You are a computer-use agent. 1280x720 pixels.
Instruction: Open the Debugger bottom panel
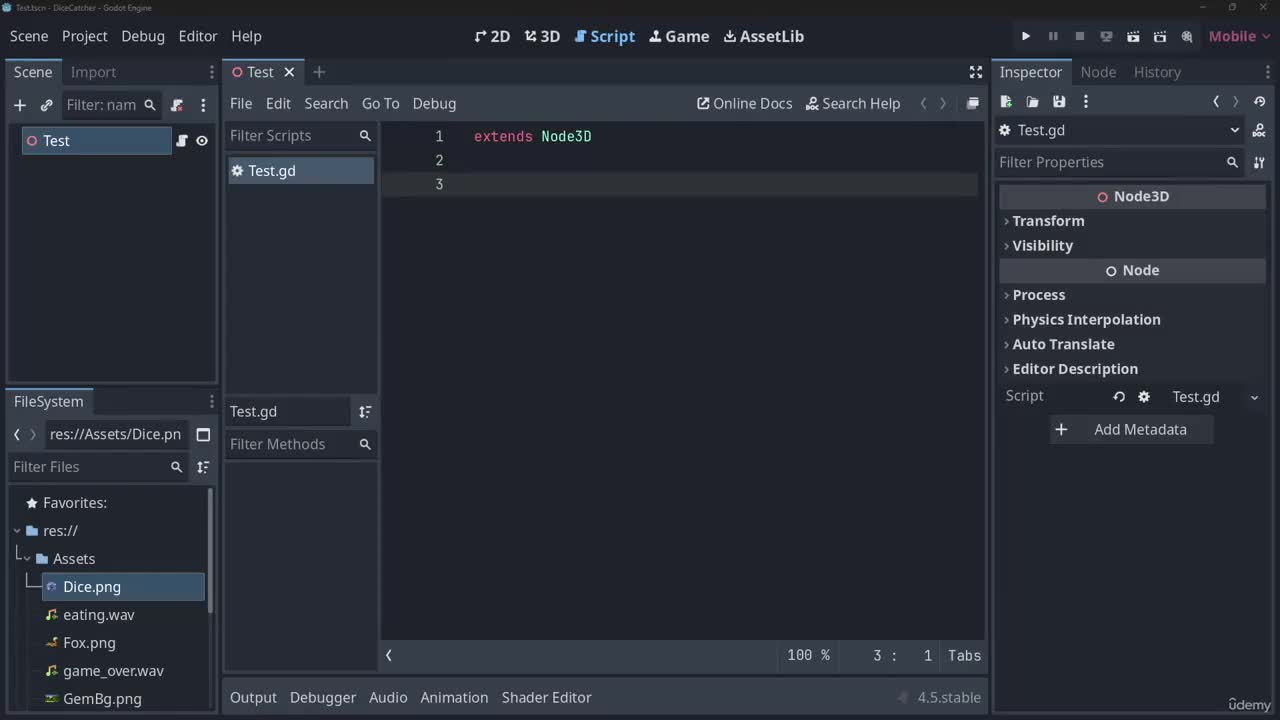(x=322, y=697)
